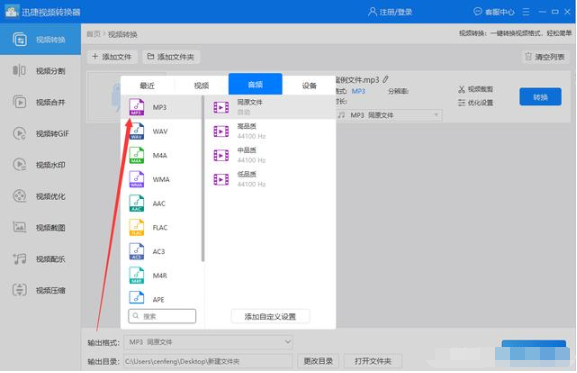Viewport: 577px width, 373px height.
Task: Go to 首页 breadcrumb link
Action: (93, 34)
